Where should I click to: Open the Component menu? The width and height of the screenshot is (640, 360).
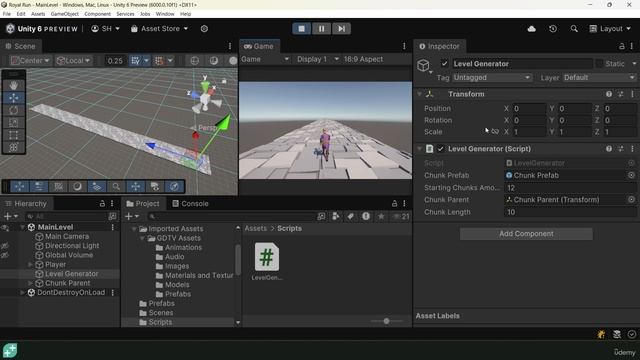97,14
